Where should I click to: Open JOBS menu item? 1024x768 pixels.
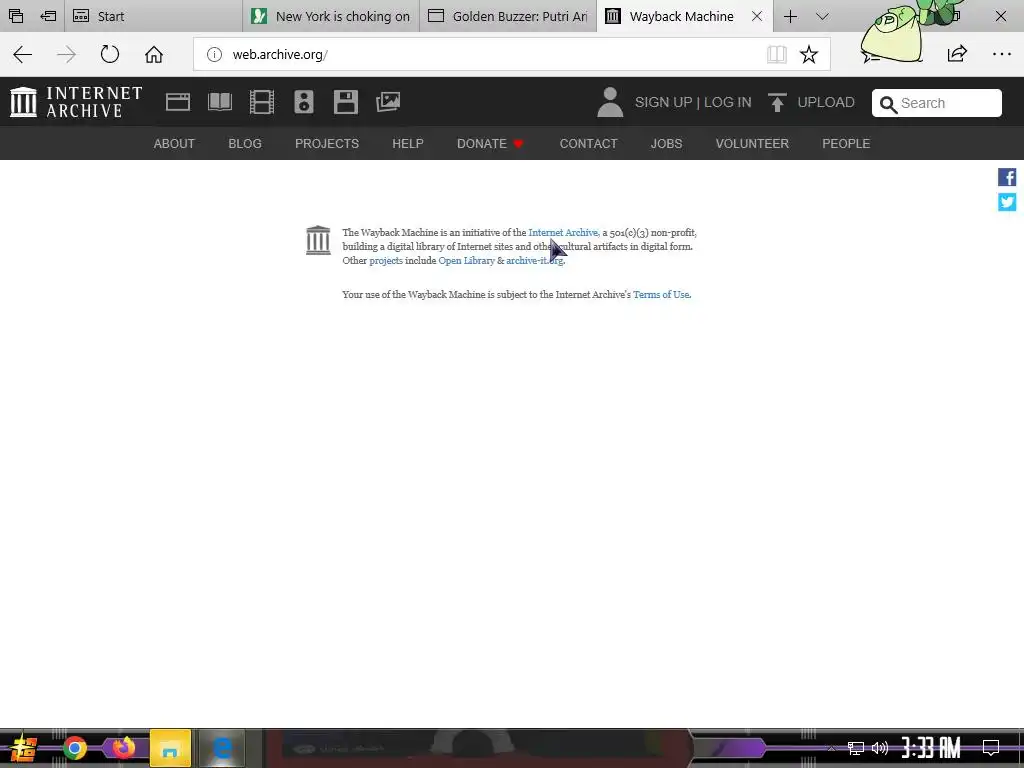(x=666, y=144)
